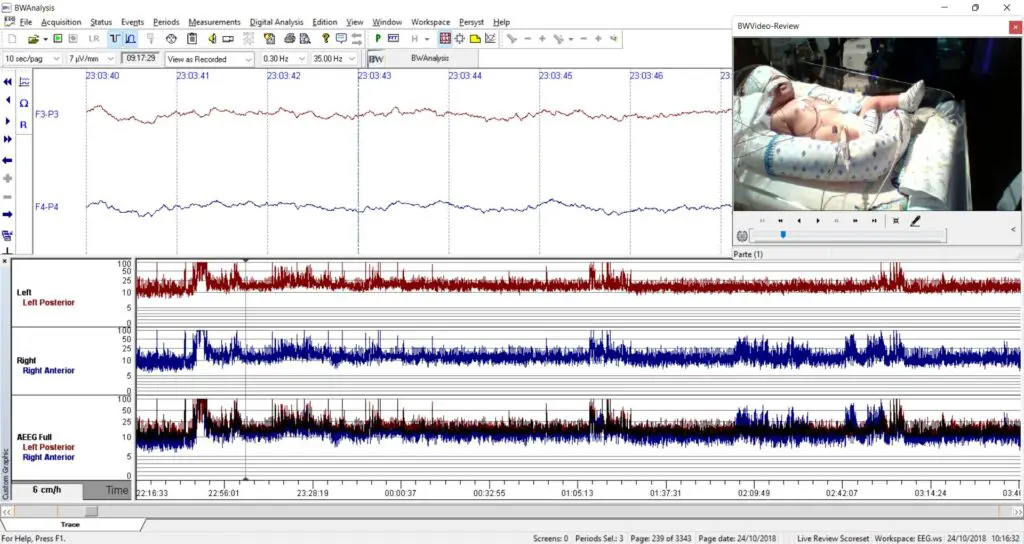The width and height of the screenshot is (1024, 544).
Task: Close the aEEG custom graphic panel
Action: pyautogui.click(x=5, y=261)
